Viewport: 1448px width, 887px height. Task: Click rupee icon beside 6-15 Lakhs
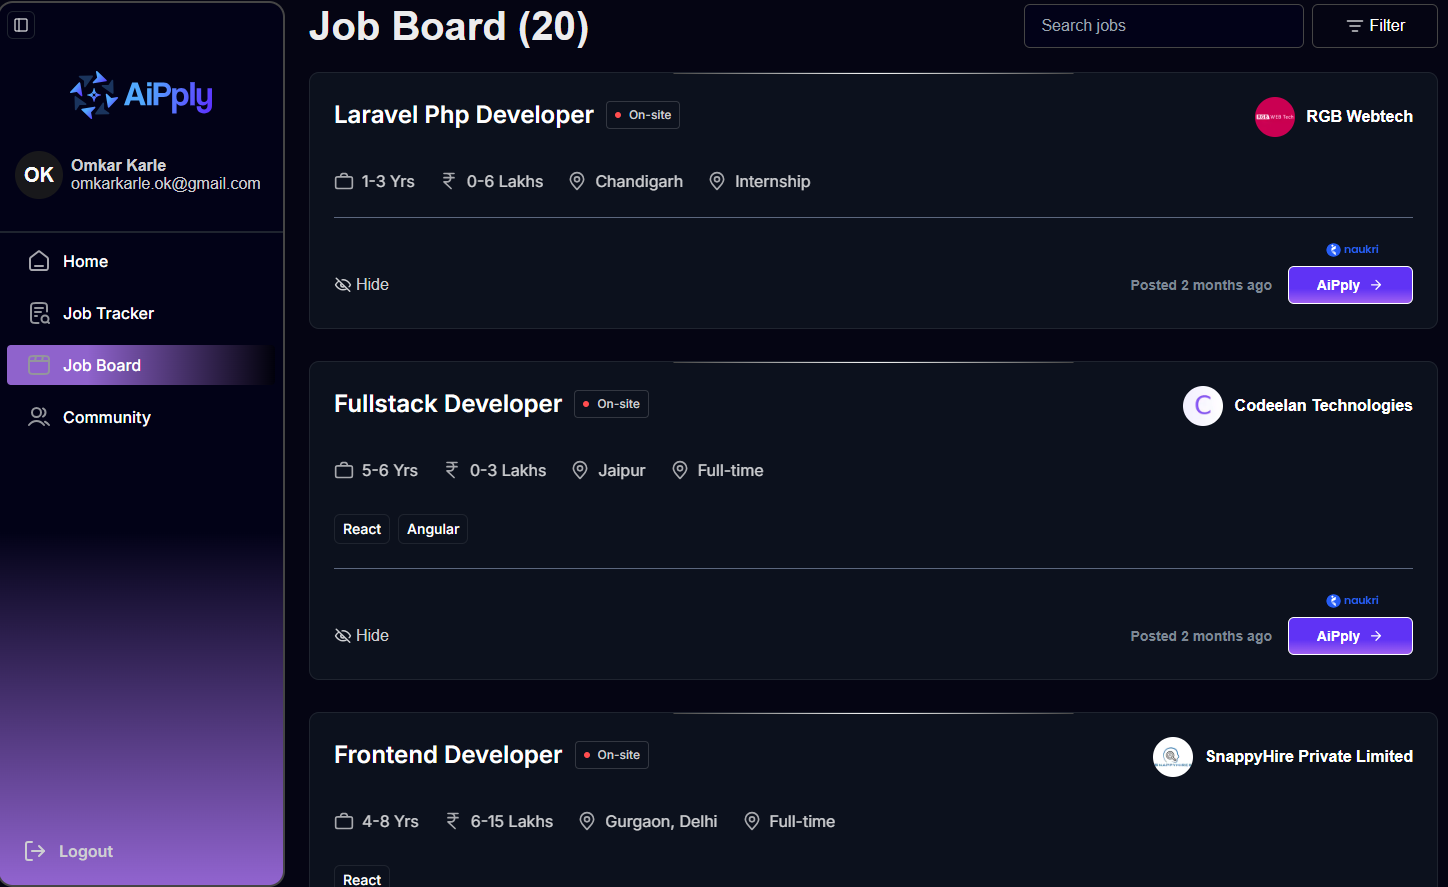pos(453,821)
